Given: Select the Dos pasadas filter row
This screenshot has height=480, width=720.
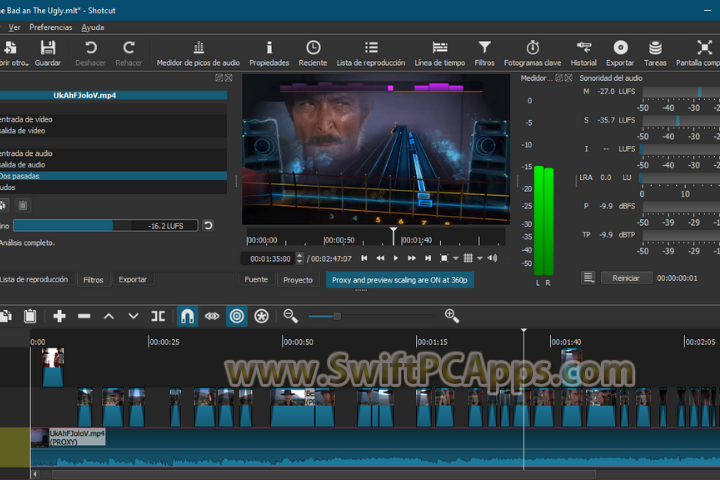Looking at the screenshot, I should tap(113, 176).
